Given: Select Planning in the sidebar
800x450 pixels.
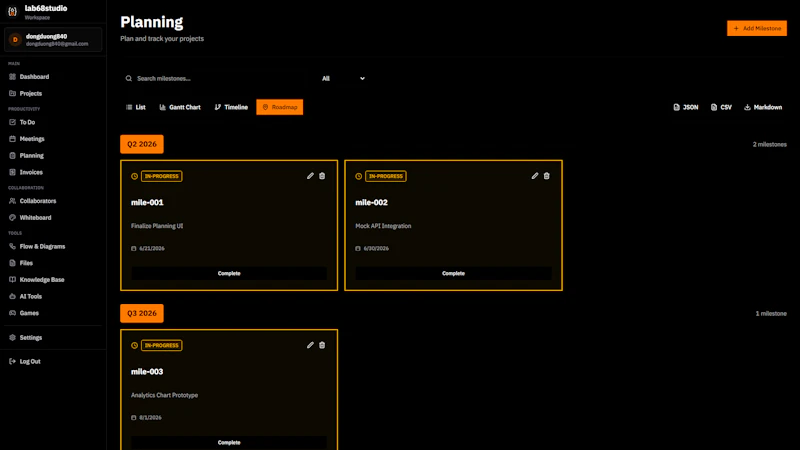Looking at the screenshot, I should pyautogui.click(x=53, y=156).
